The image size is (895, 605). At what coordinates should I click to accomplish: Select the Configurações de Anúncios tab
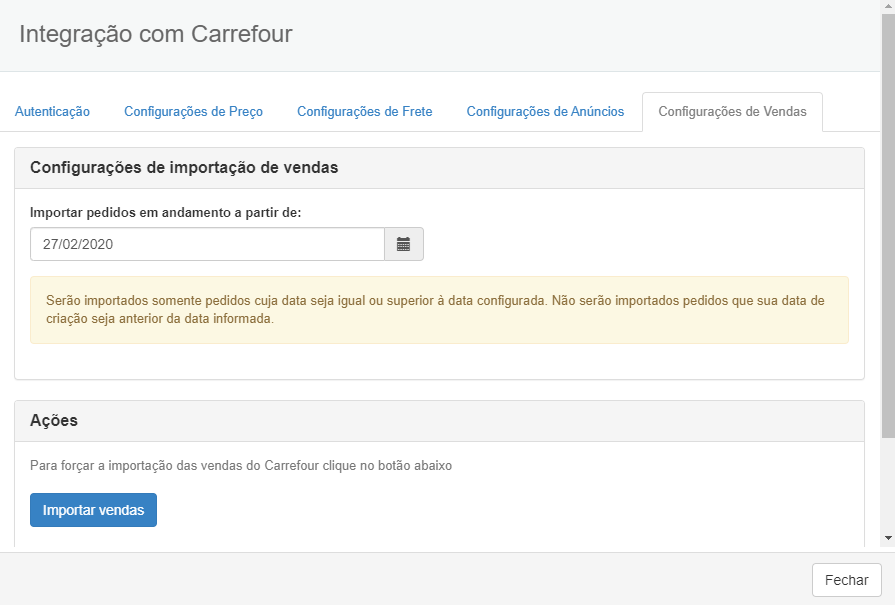[x=545, y=112]
